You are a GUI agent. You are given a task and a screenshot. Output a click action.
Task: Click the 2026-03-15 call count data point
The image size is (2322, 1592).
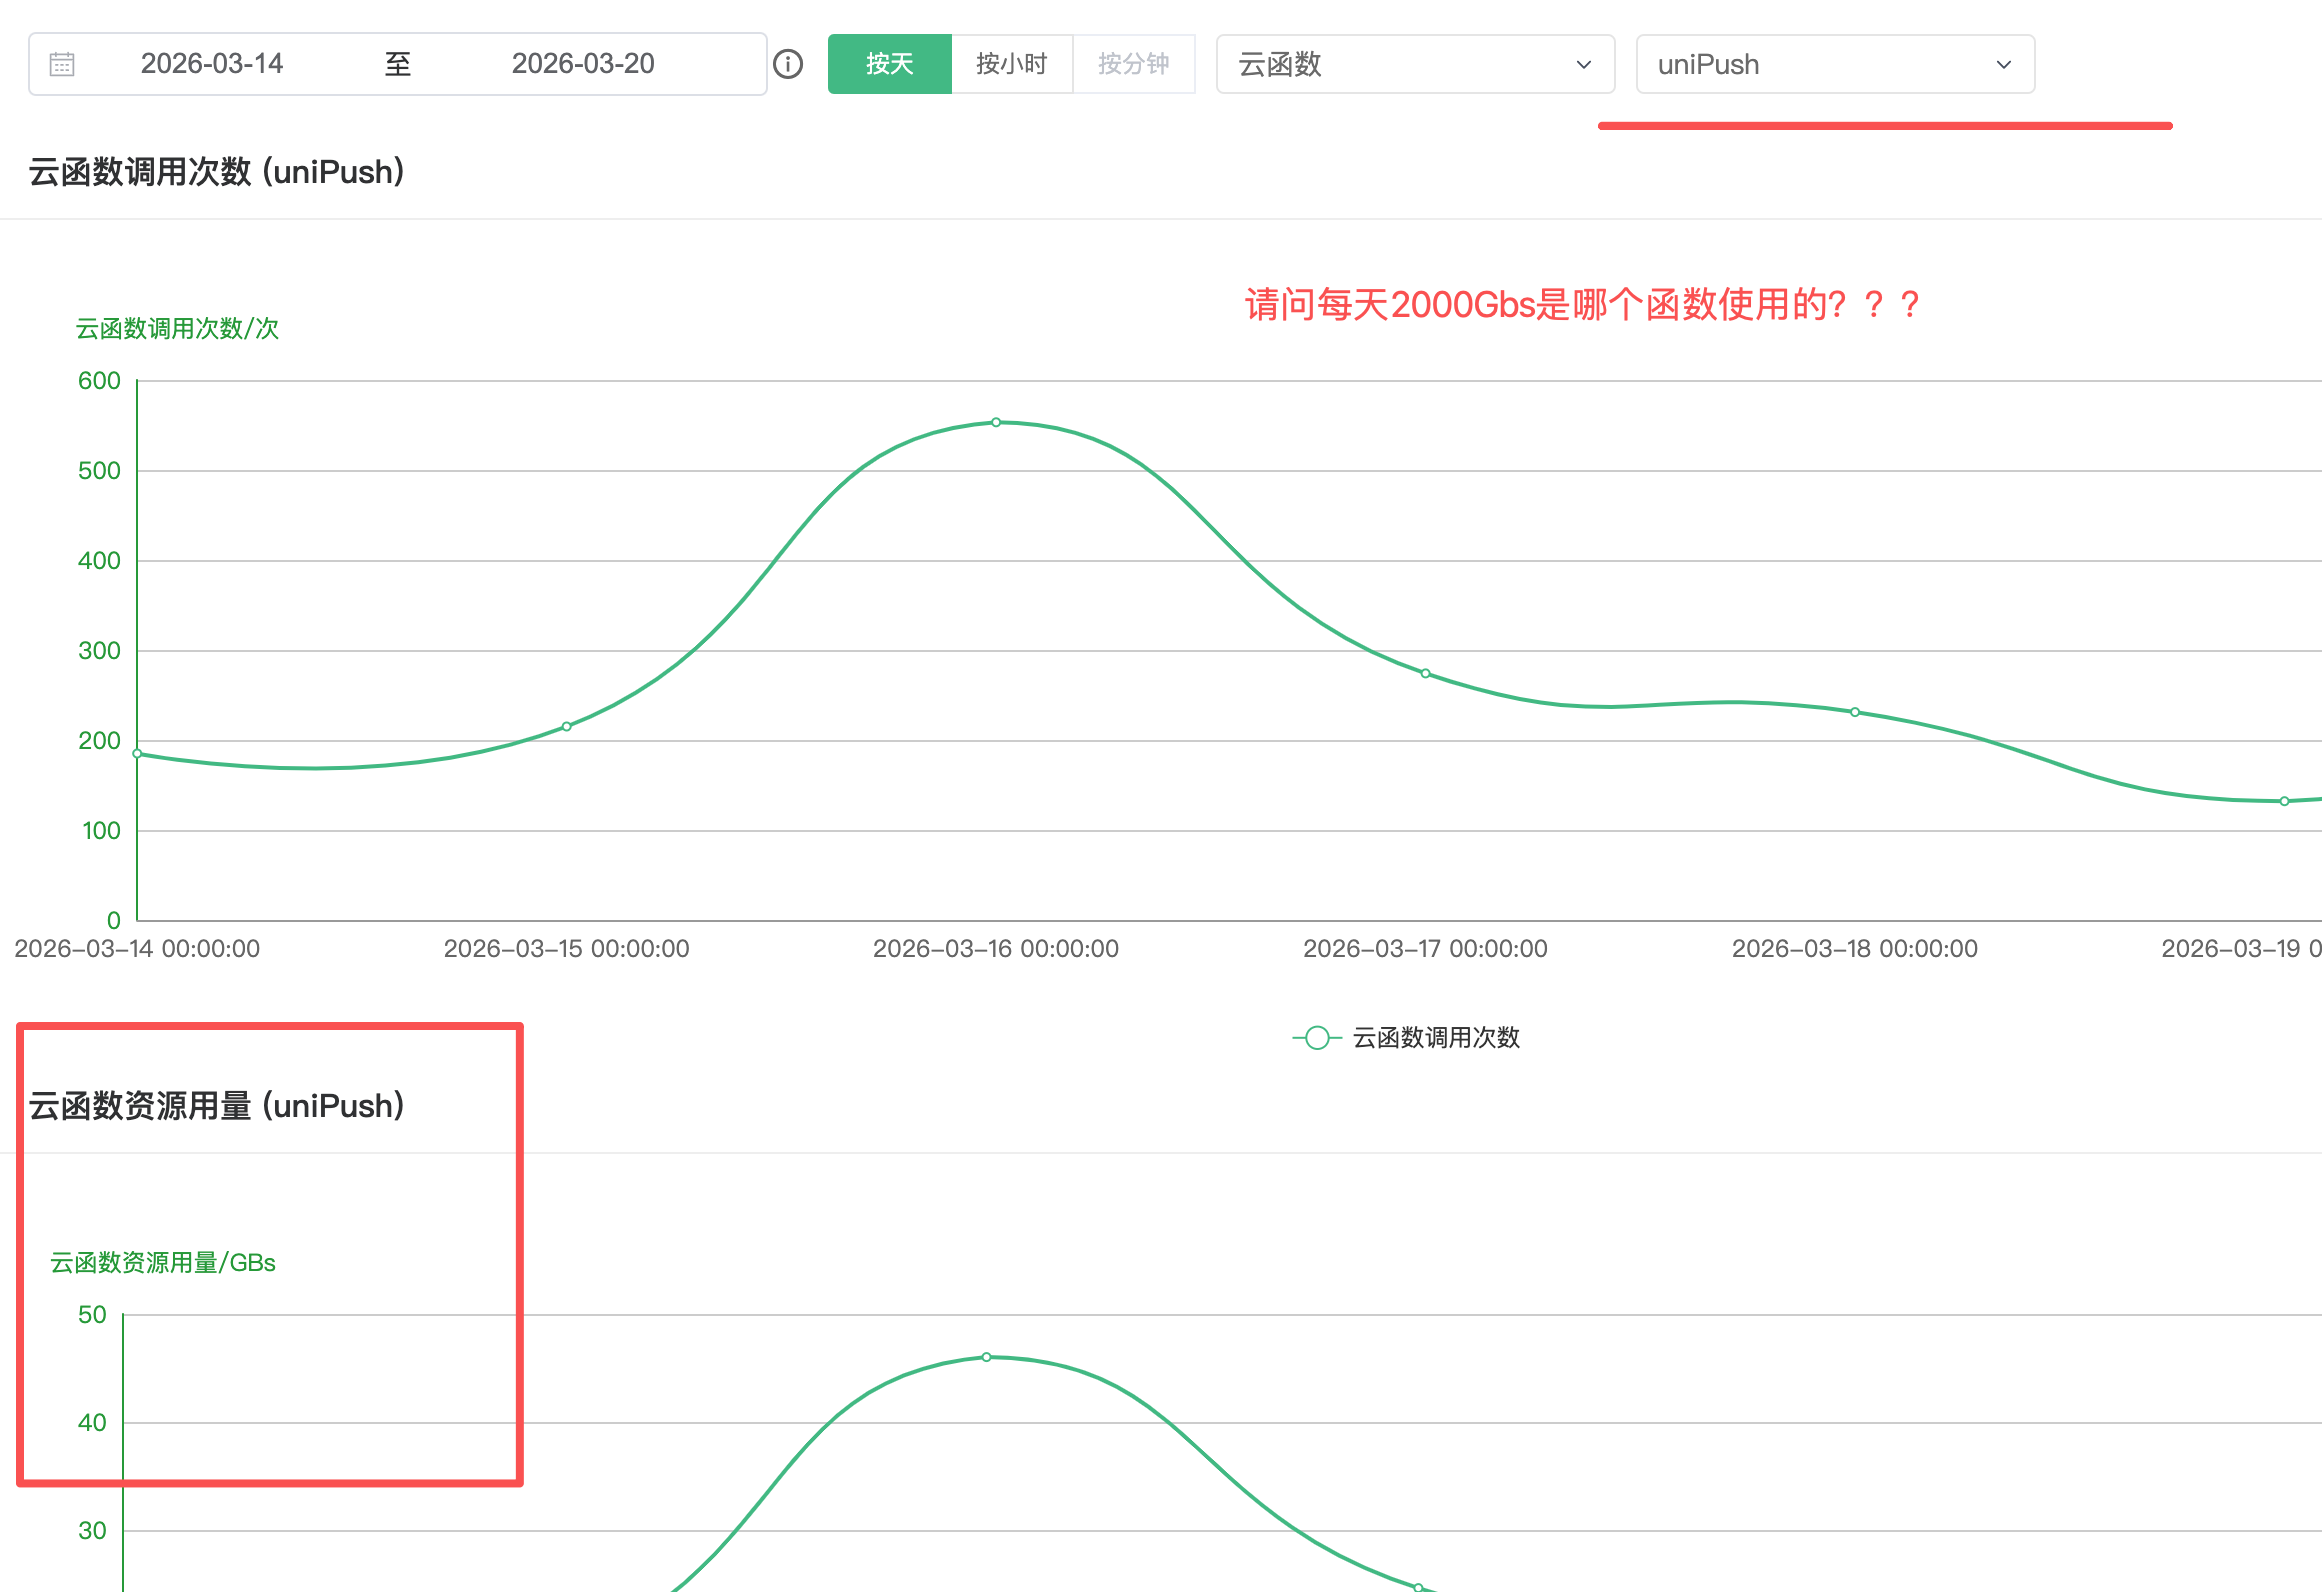pyautogui.click(x=566, y=726)
